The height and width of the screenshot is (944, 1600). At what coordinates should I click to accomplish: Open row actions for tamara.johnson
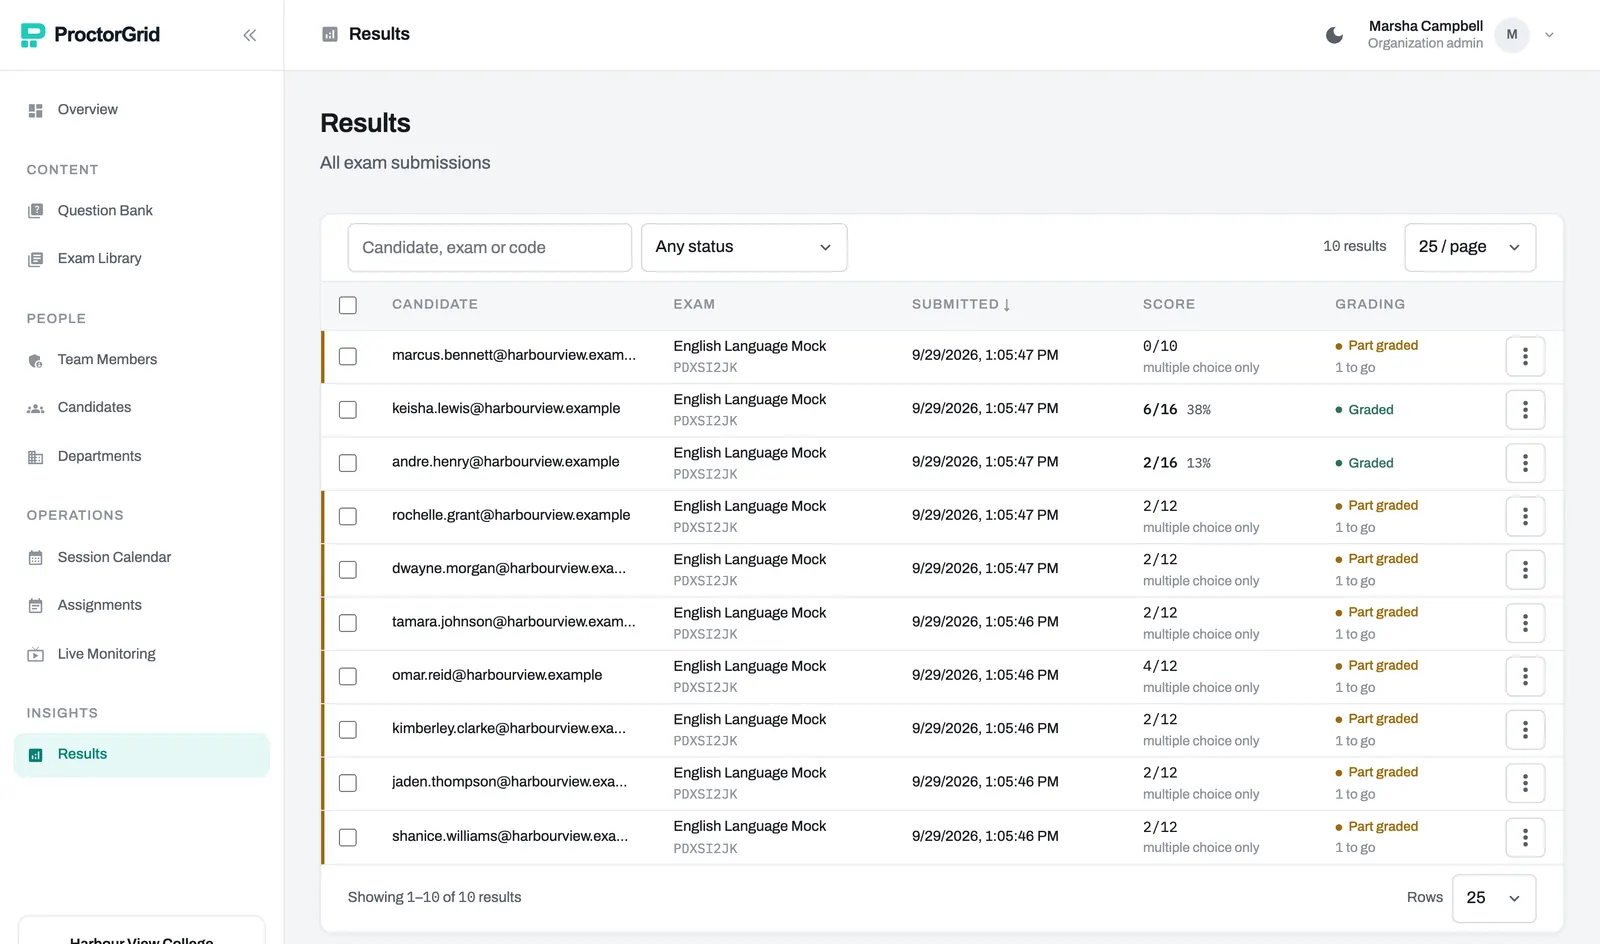[x=1525, y=623]
